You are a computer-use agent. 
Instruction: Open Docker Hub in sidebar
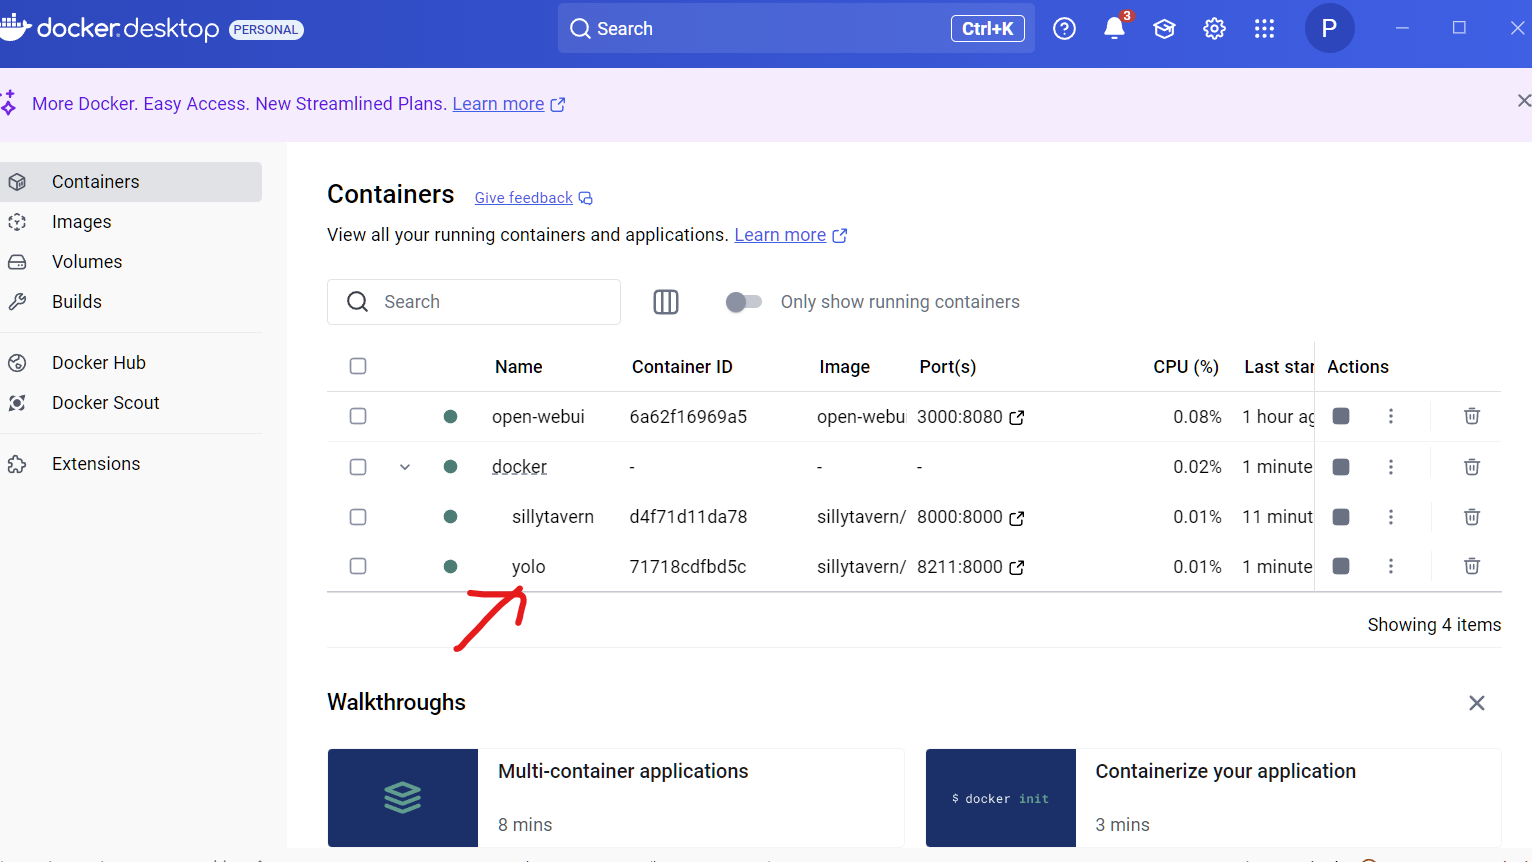click(131, 363)
